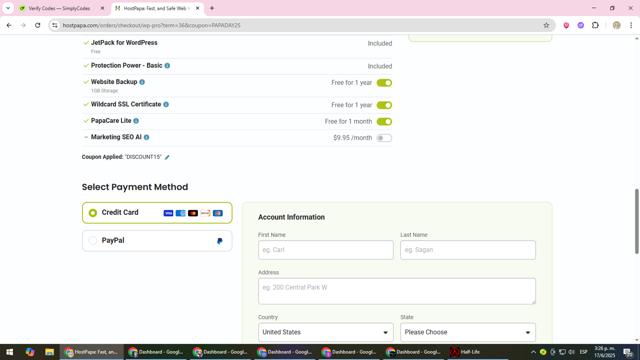The image size is (640, 360).
Task: Close the HostPapa tab
Action: coord(198,8)
